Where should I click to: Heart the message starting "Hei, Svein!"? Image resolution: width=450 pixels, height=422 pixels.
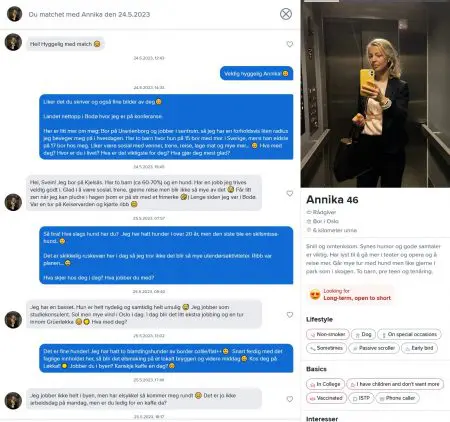point(290,193)
